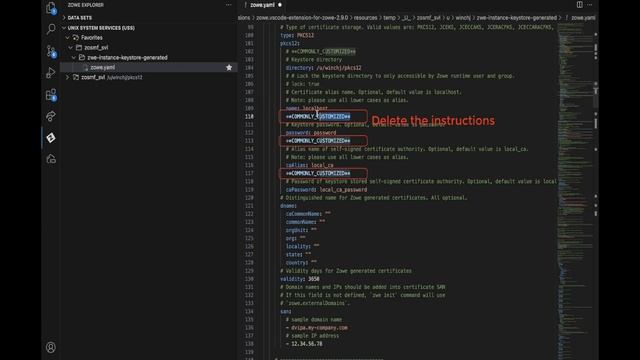
Task: Collapse the UNIX SYSTEM SERVICES (USS) section
Action: [x=64, y=28]
